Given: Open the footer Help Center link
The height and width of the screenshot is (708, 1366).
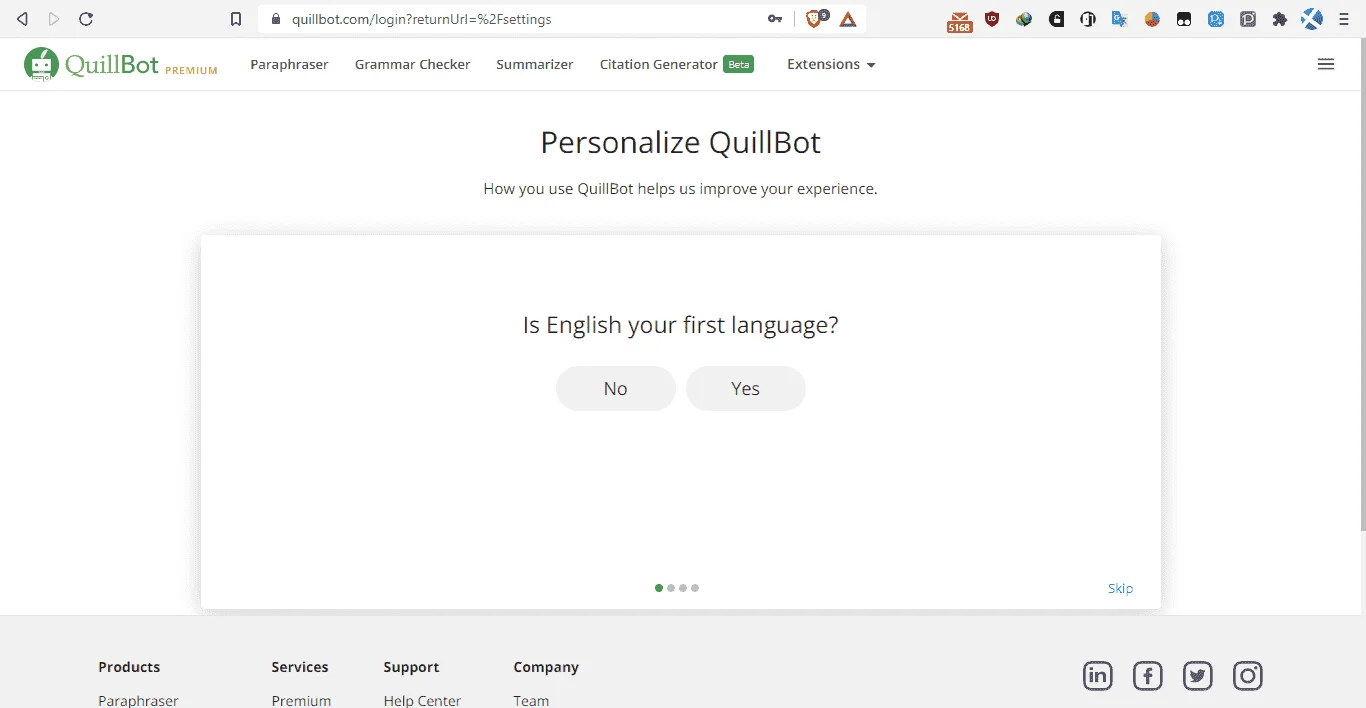Looking at the screenshot, I should (x=422, y=700).
